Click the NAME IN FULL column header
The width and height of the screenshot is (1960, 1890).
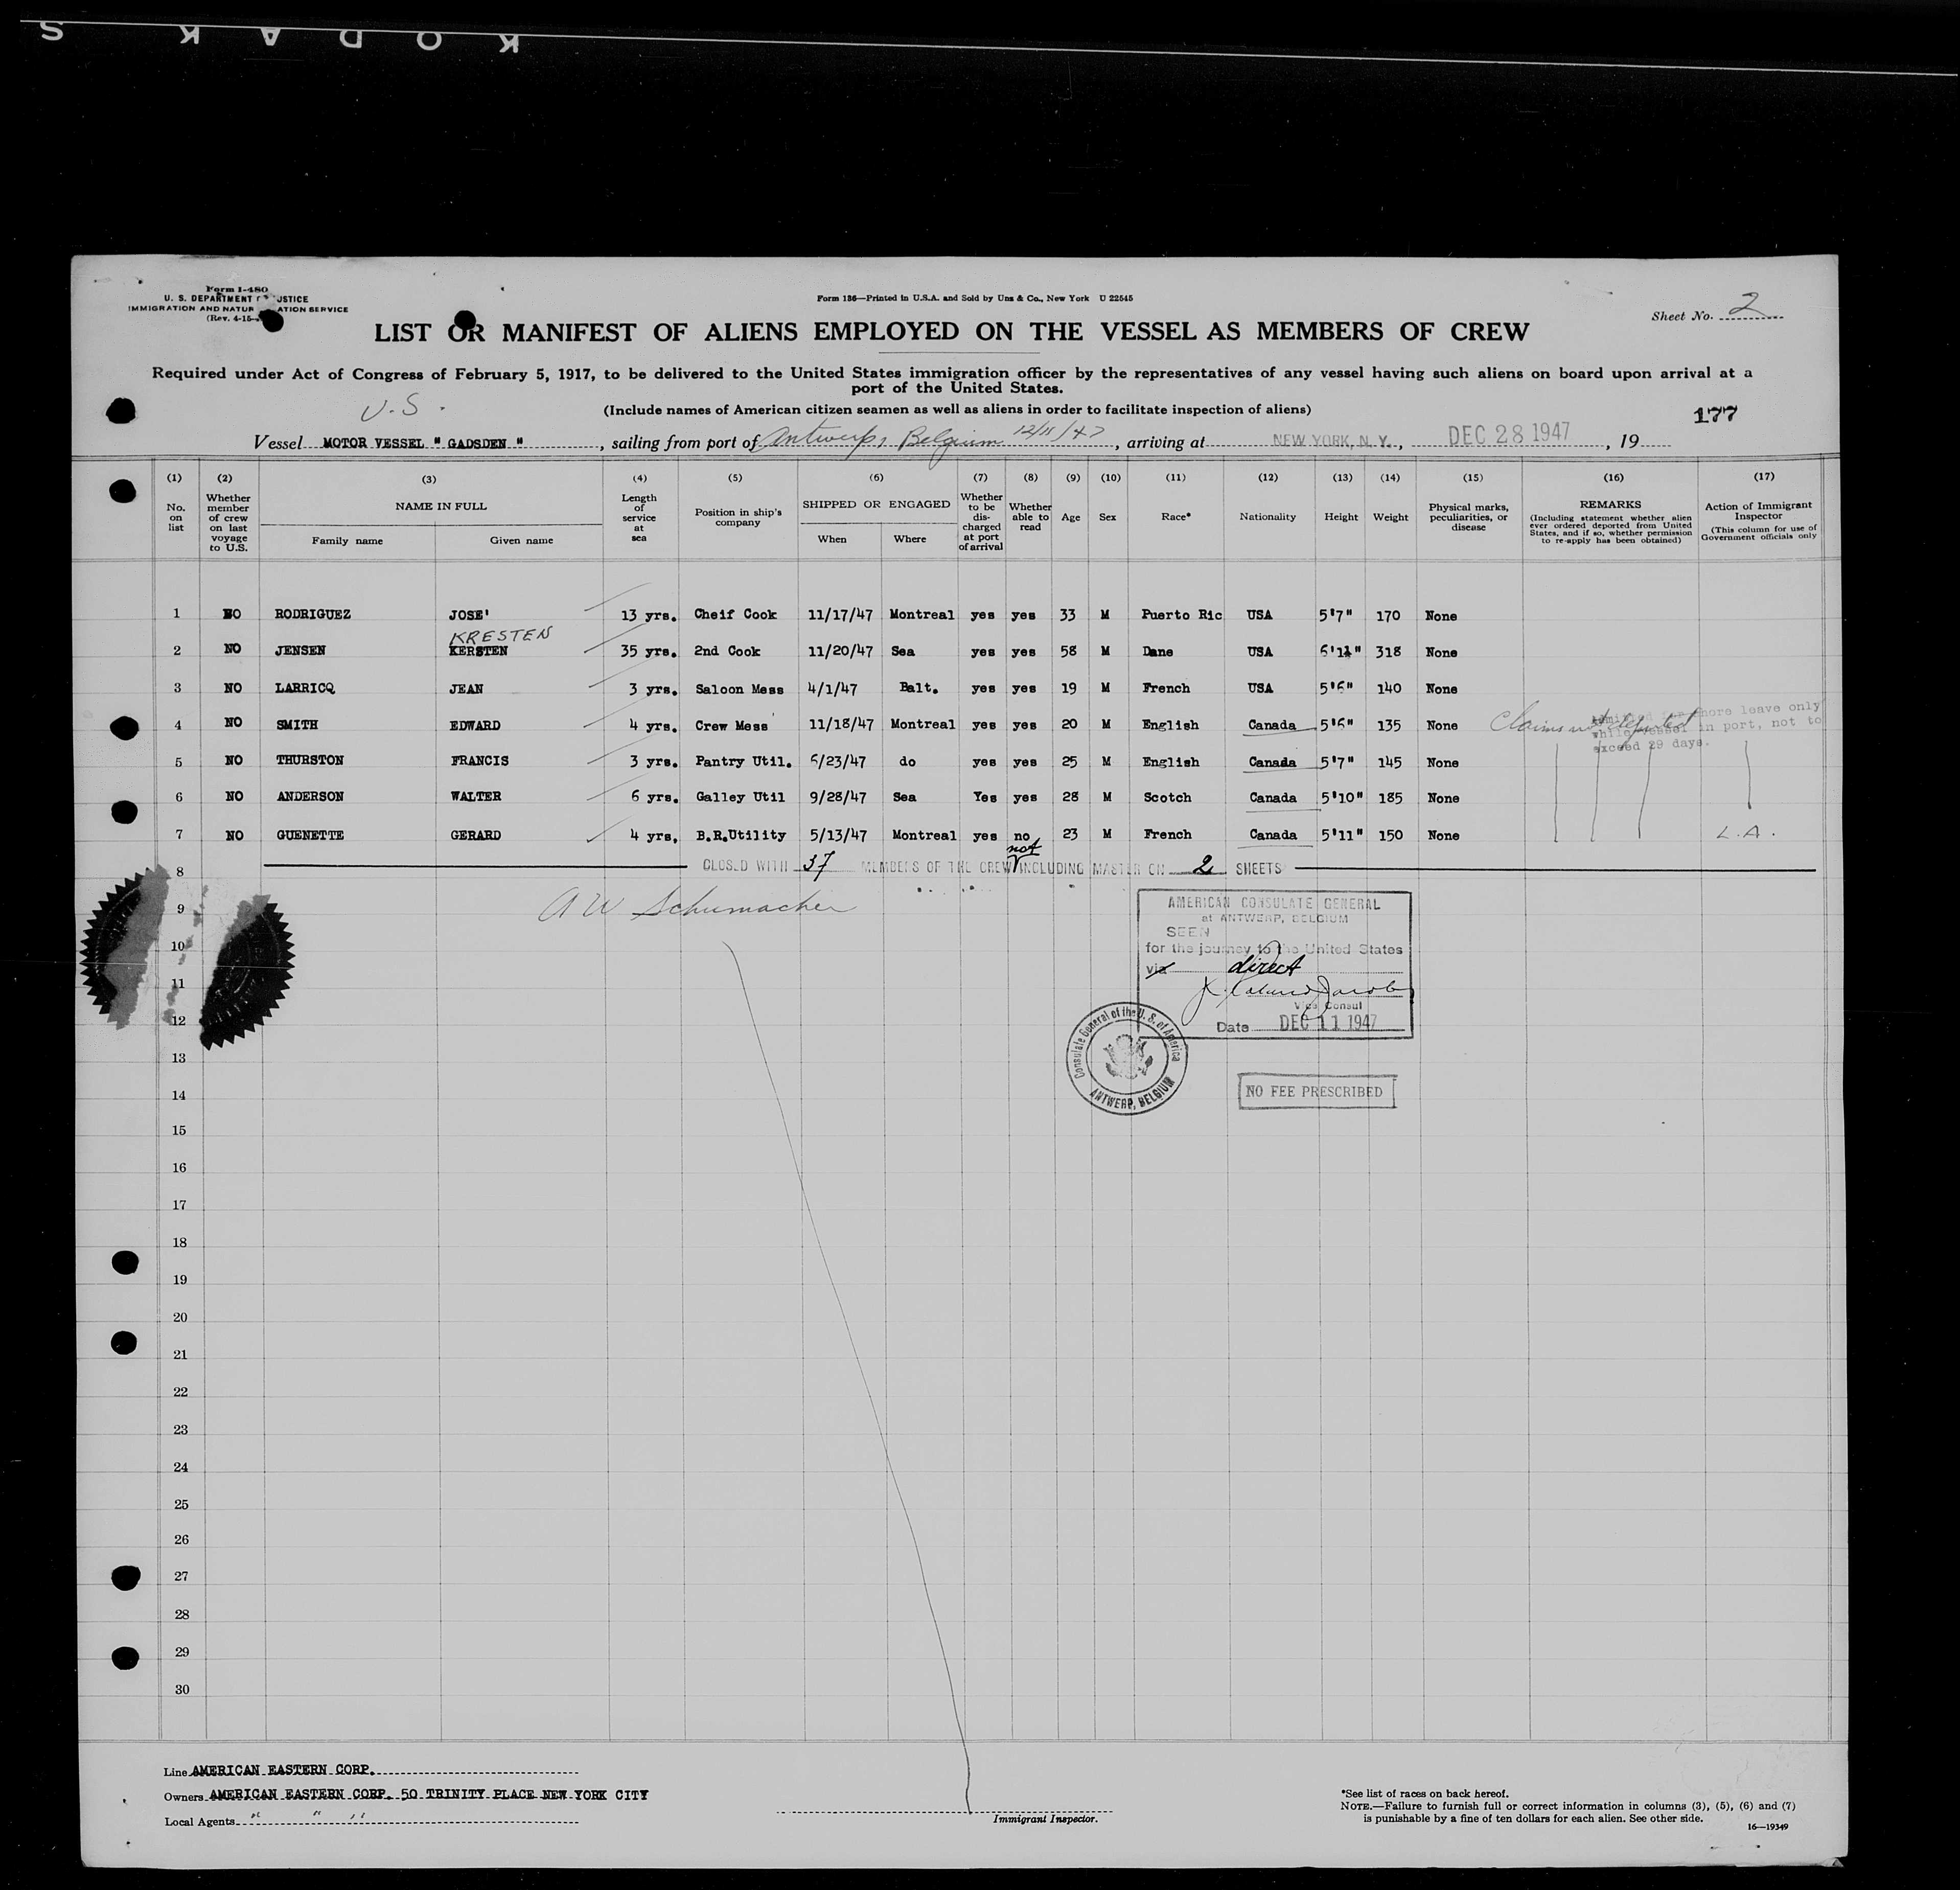click(441, 506)
